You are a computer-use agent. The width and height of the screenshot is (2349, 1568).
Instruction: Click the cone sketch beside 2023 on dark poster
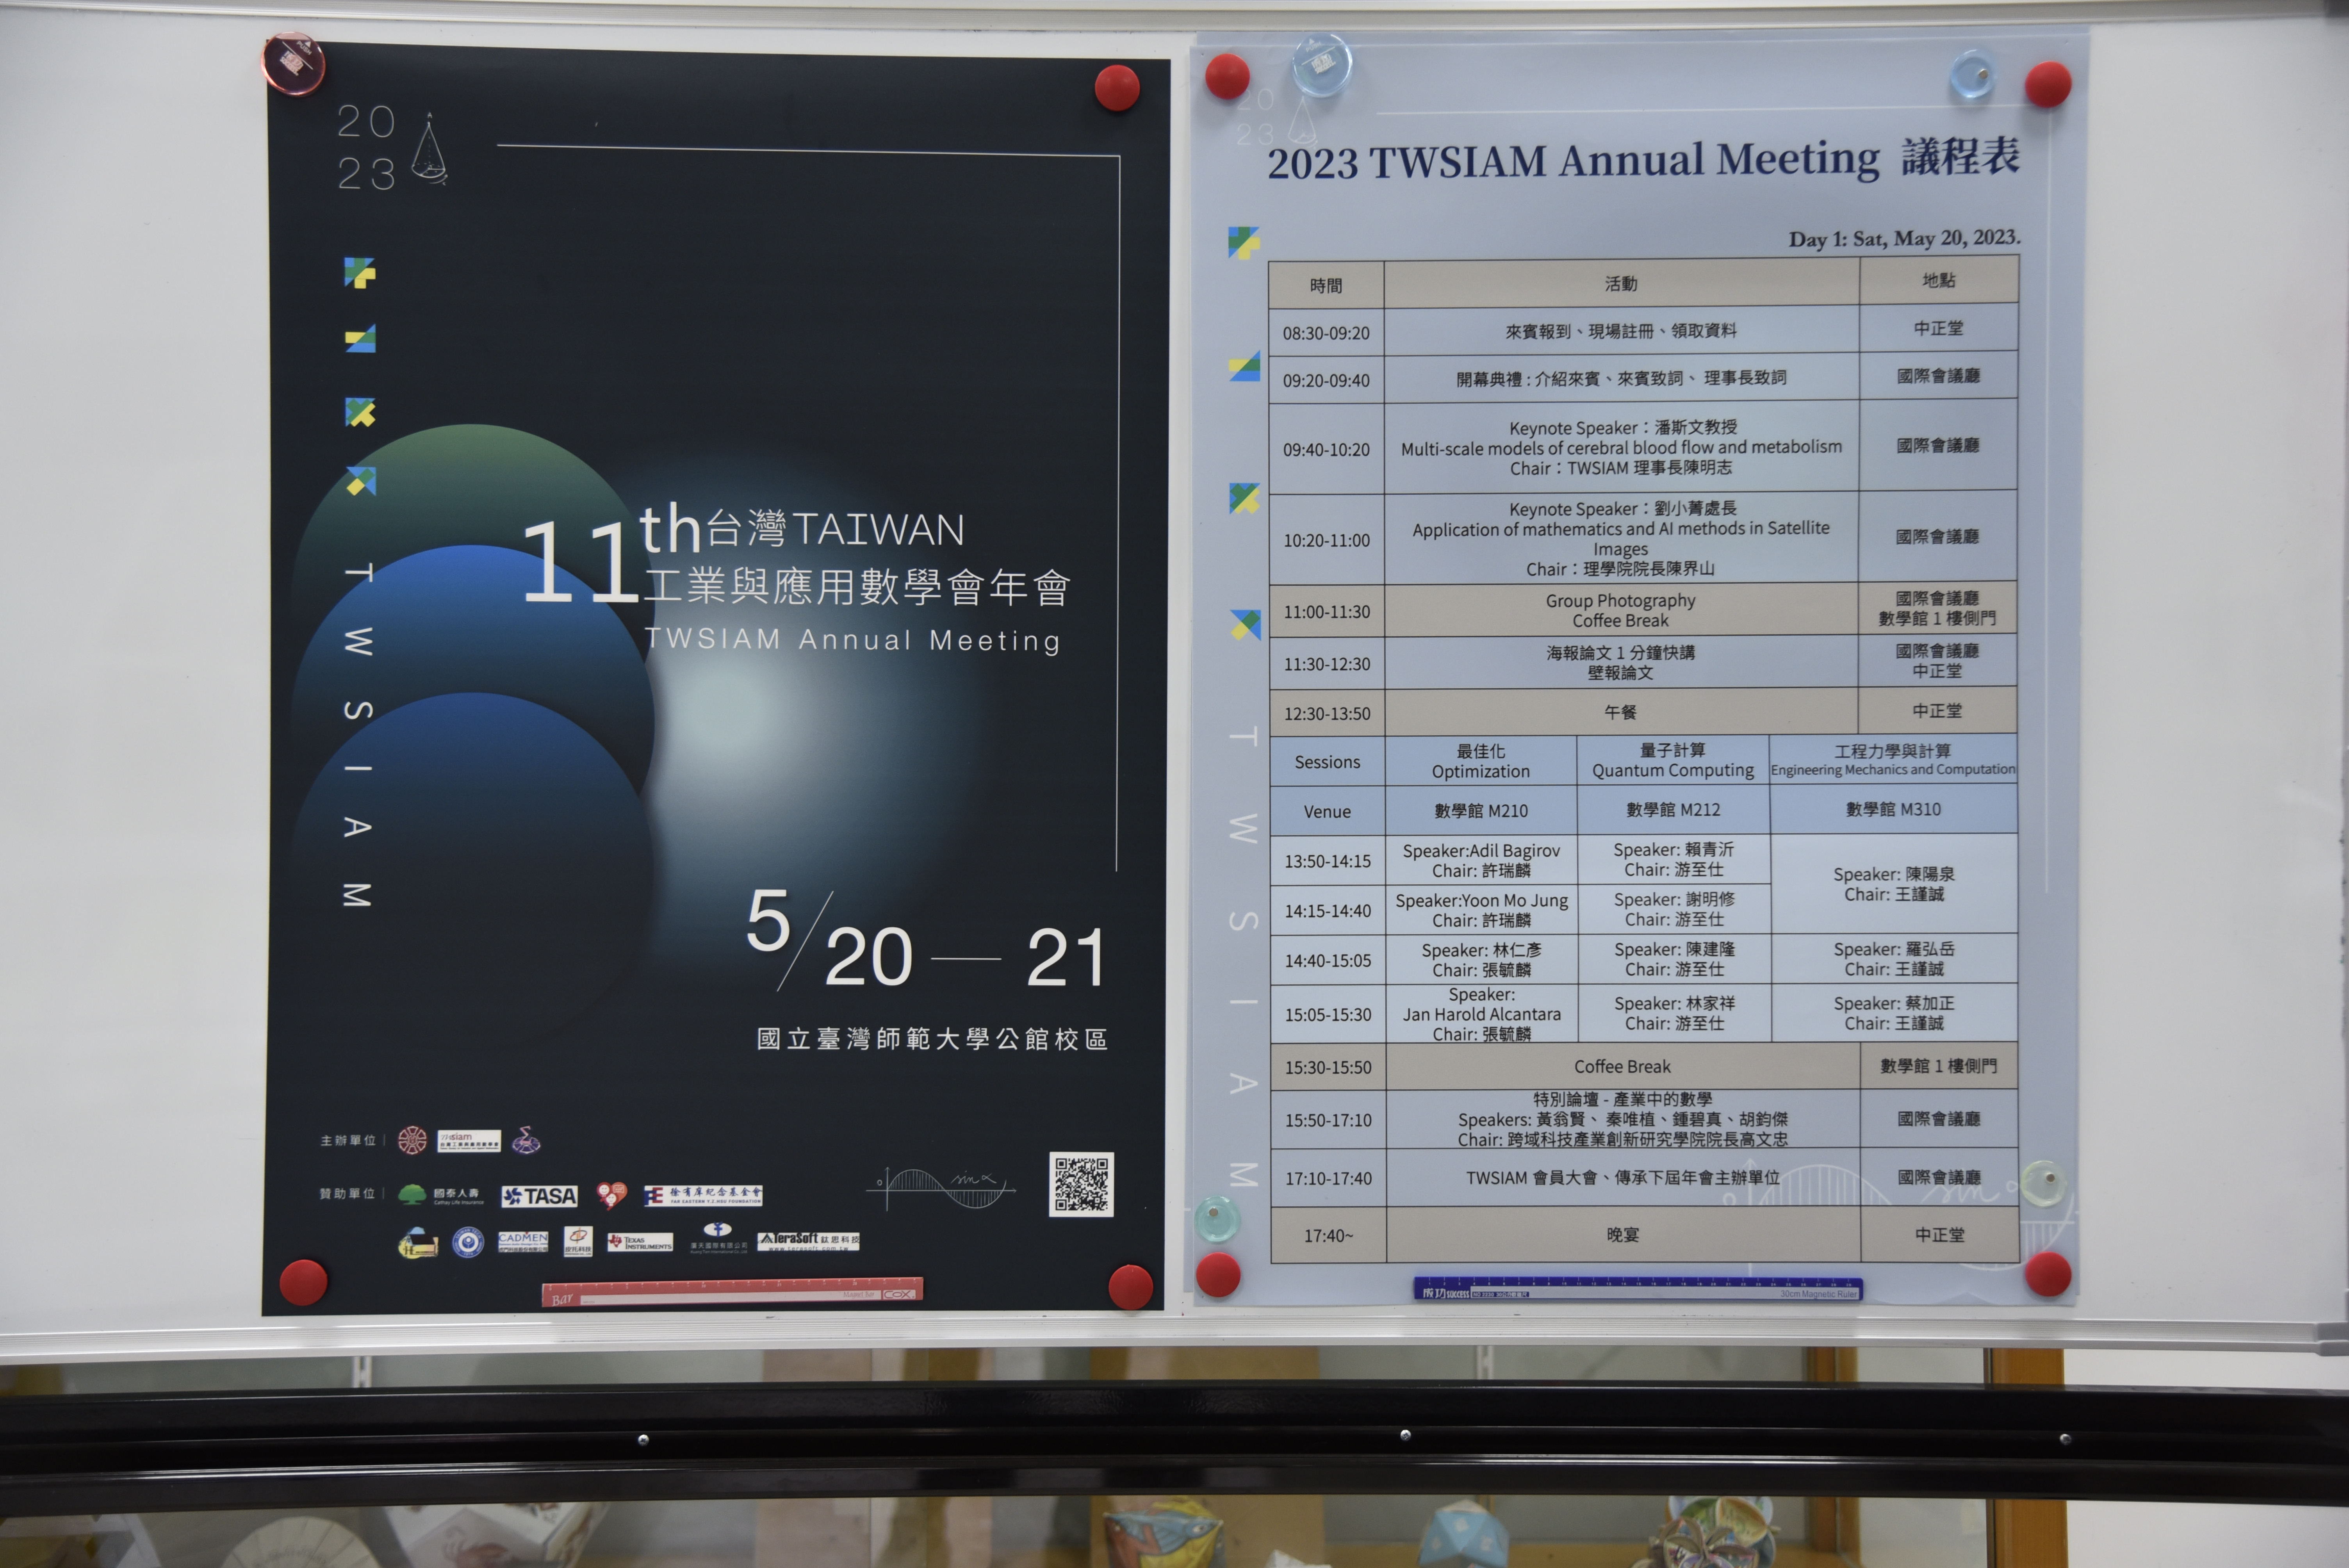(429, 149)
